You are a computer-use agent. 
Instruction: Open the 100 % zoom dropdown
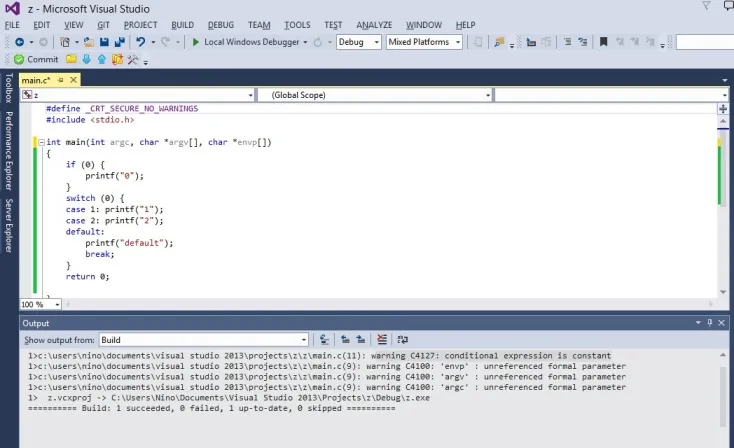click(x=40, y=305)
